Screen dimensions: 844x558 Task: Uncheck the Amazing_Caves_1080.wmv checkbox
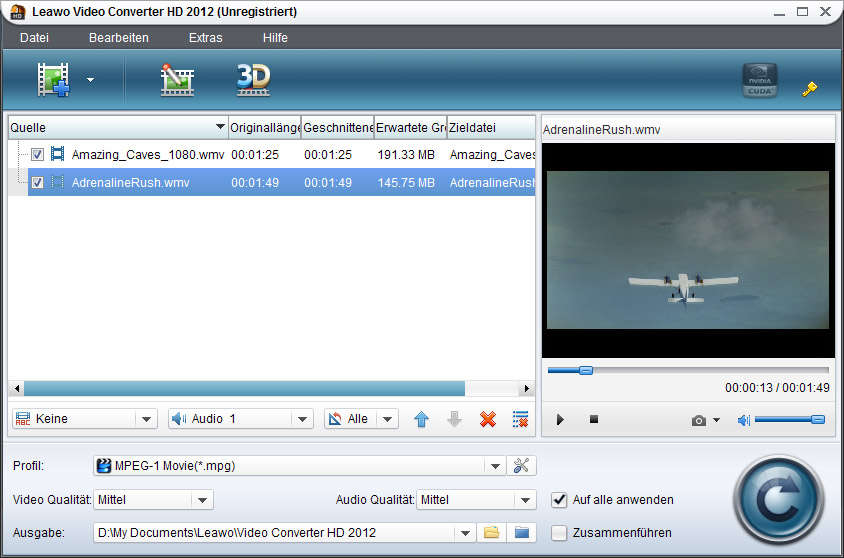coord(37,154)
